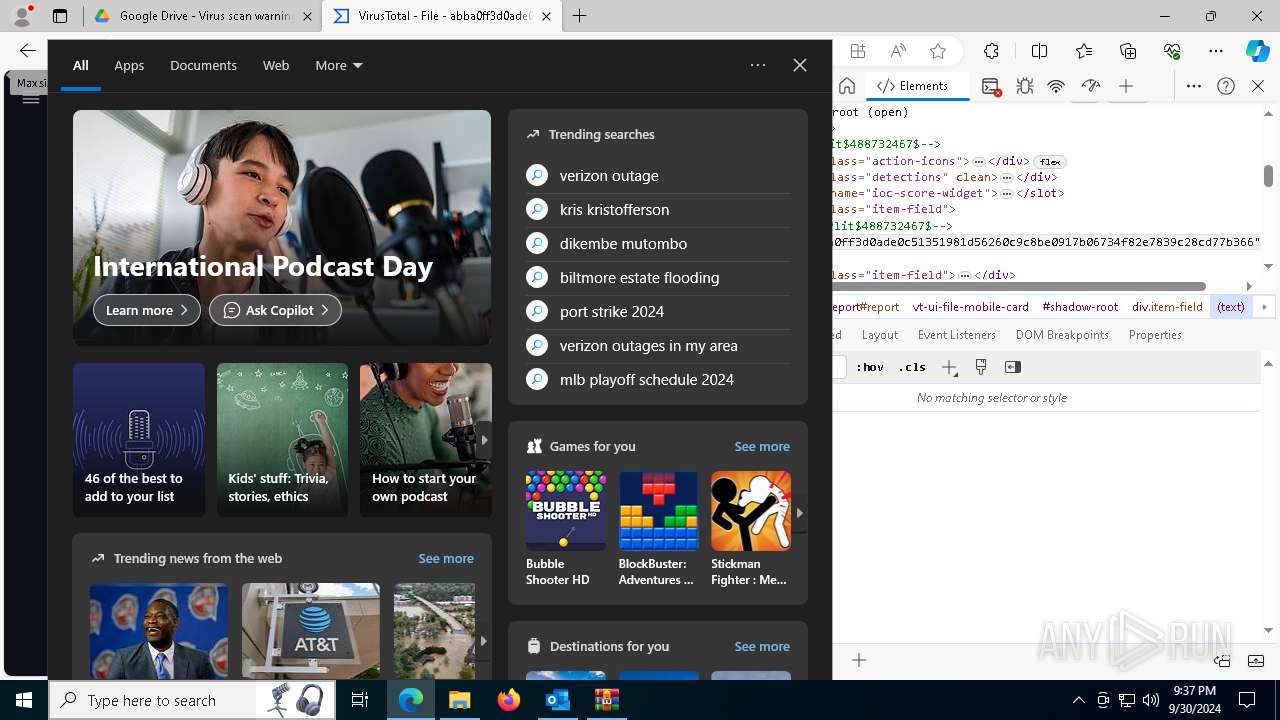
Task: Show hidden system tray icons chevron
Action: (x=1078, y=700)
